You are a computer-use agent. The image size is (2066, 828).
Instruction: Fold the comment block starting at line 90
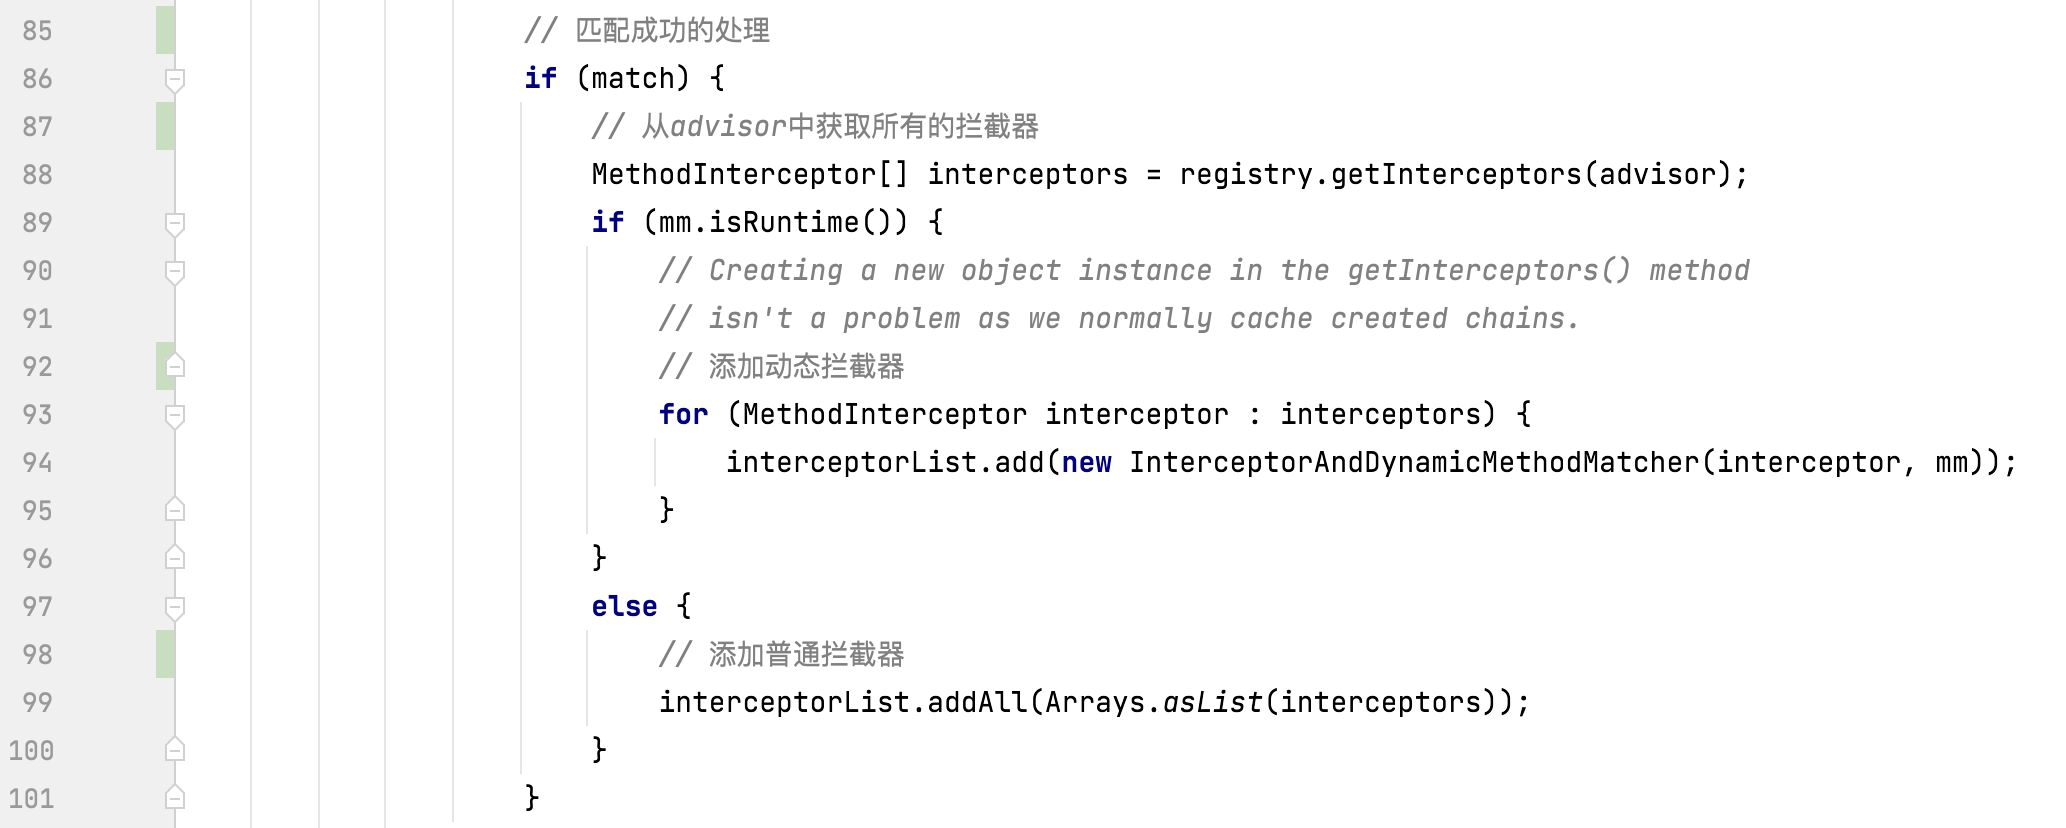(x=175, y=271)
